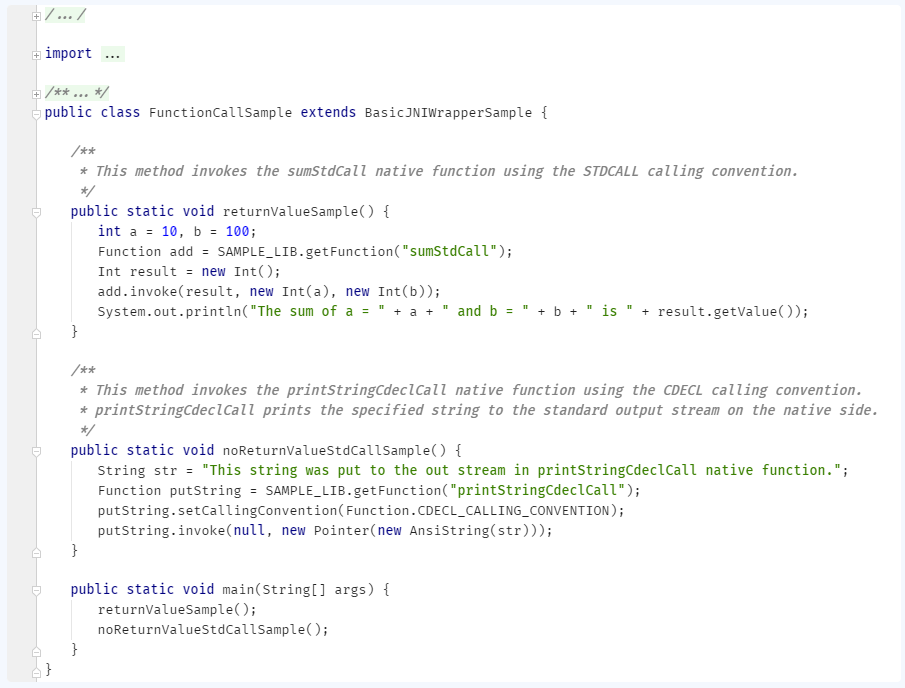Click returnValueSample(); call inside main

pos(177,610)
